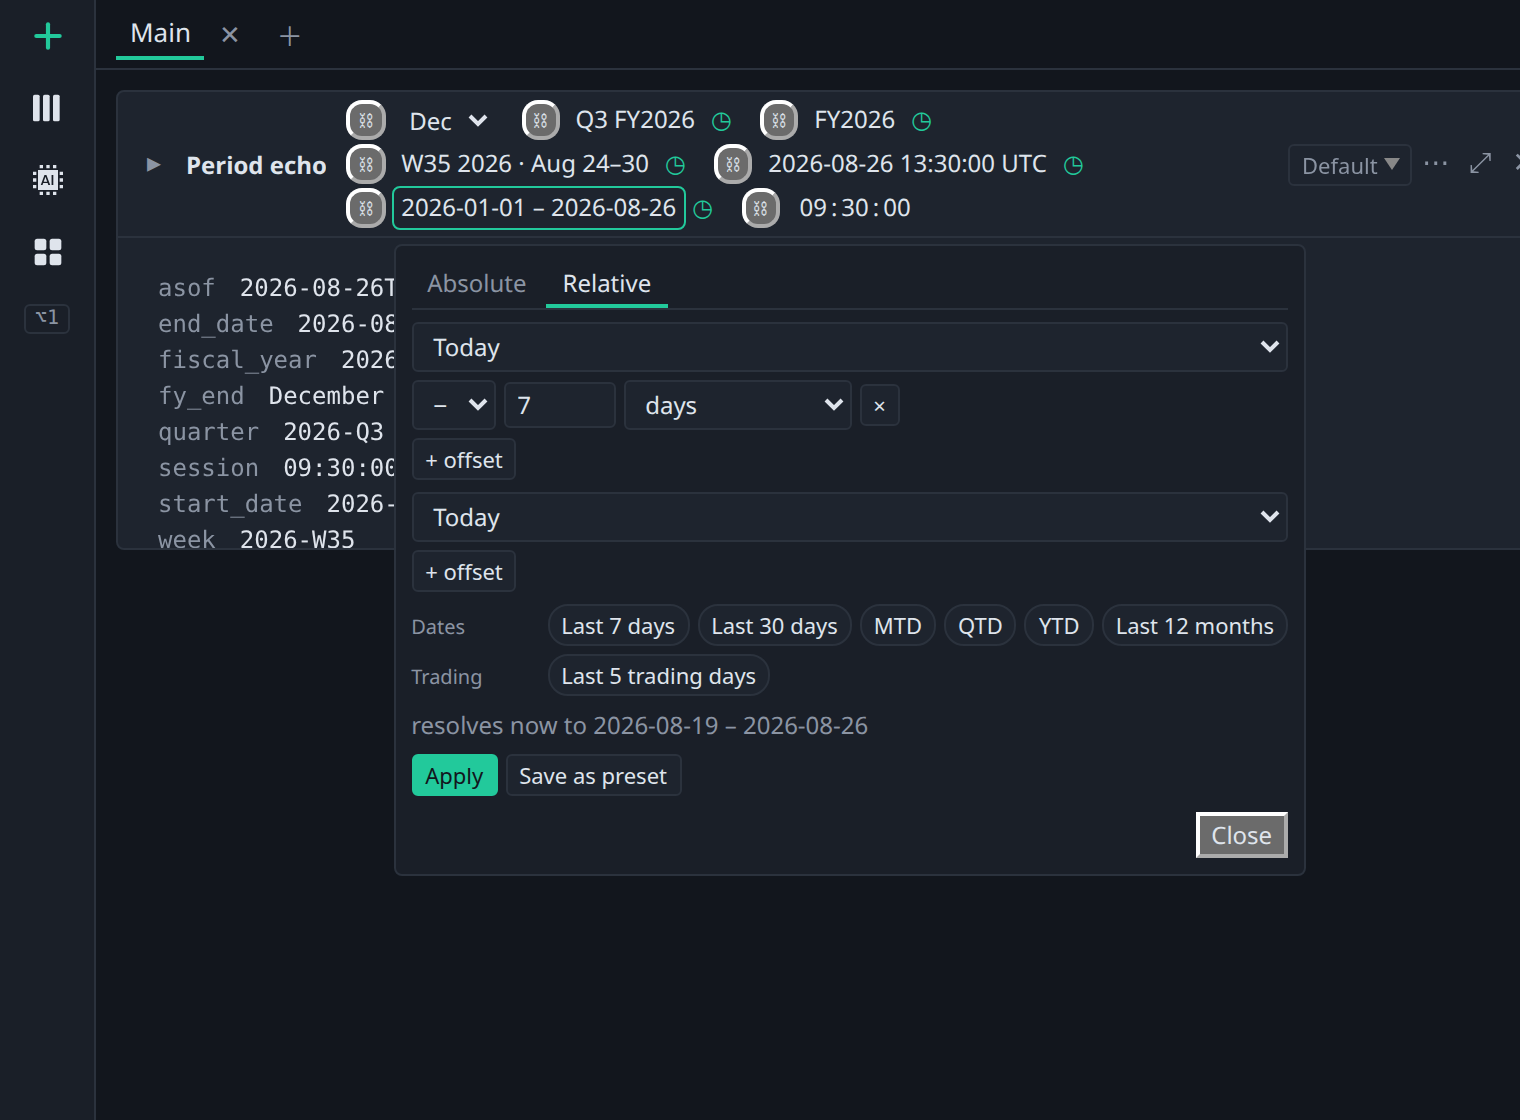1520x1120 pixels.
Task: Close the date range popup
Action: point(1241,835)
